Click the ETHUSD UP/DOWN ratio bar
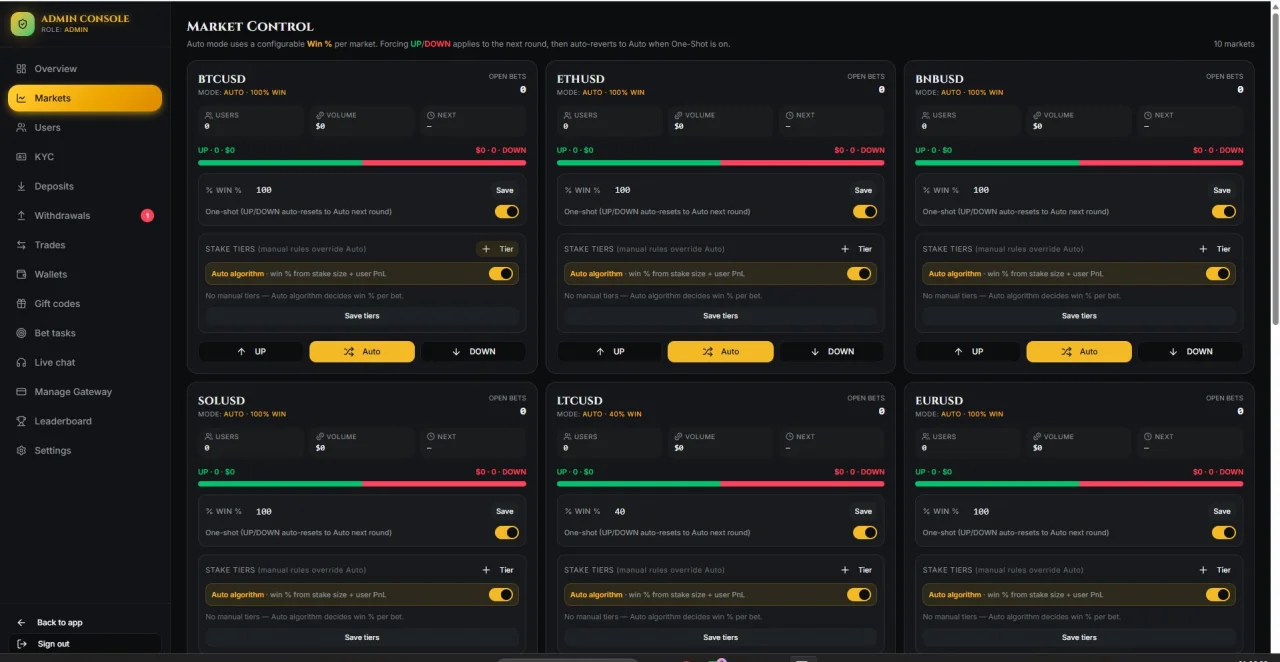1280x662 pixels. coord(720,162)
